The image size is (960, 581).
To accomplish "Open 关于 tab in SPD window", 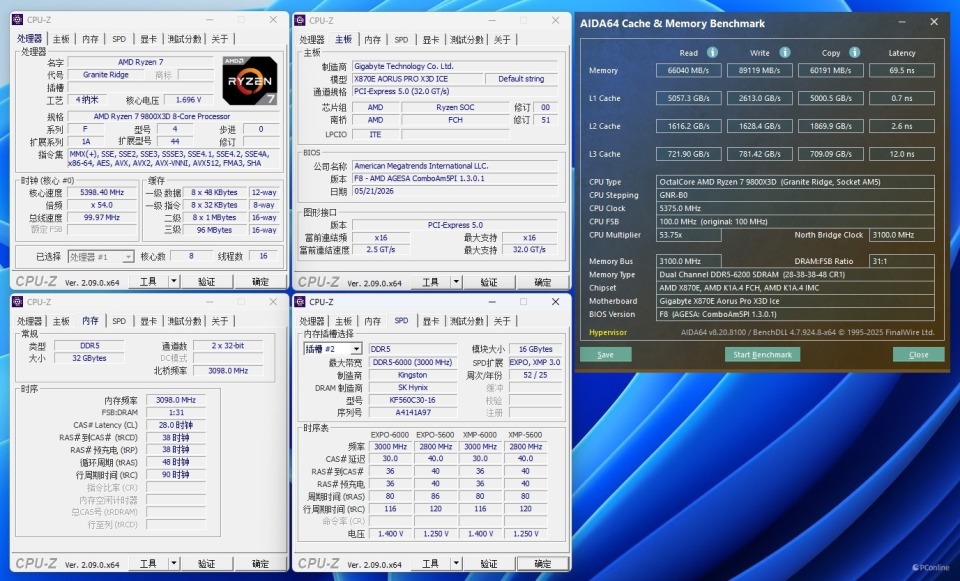I will click(502, 321).
